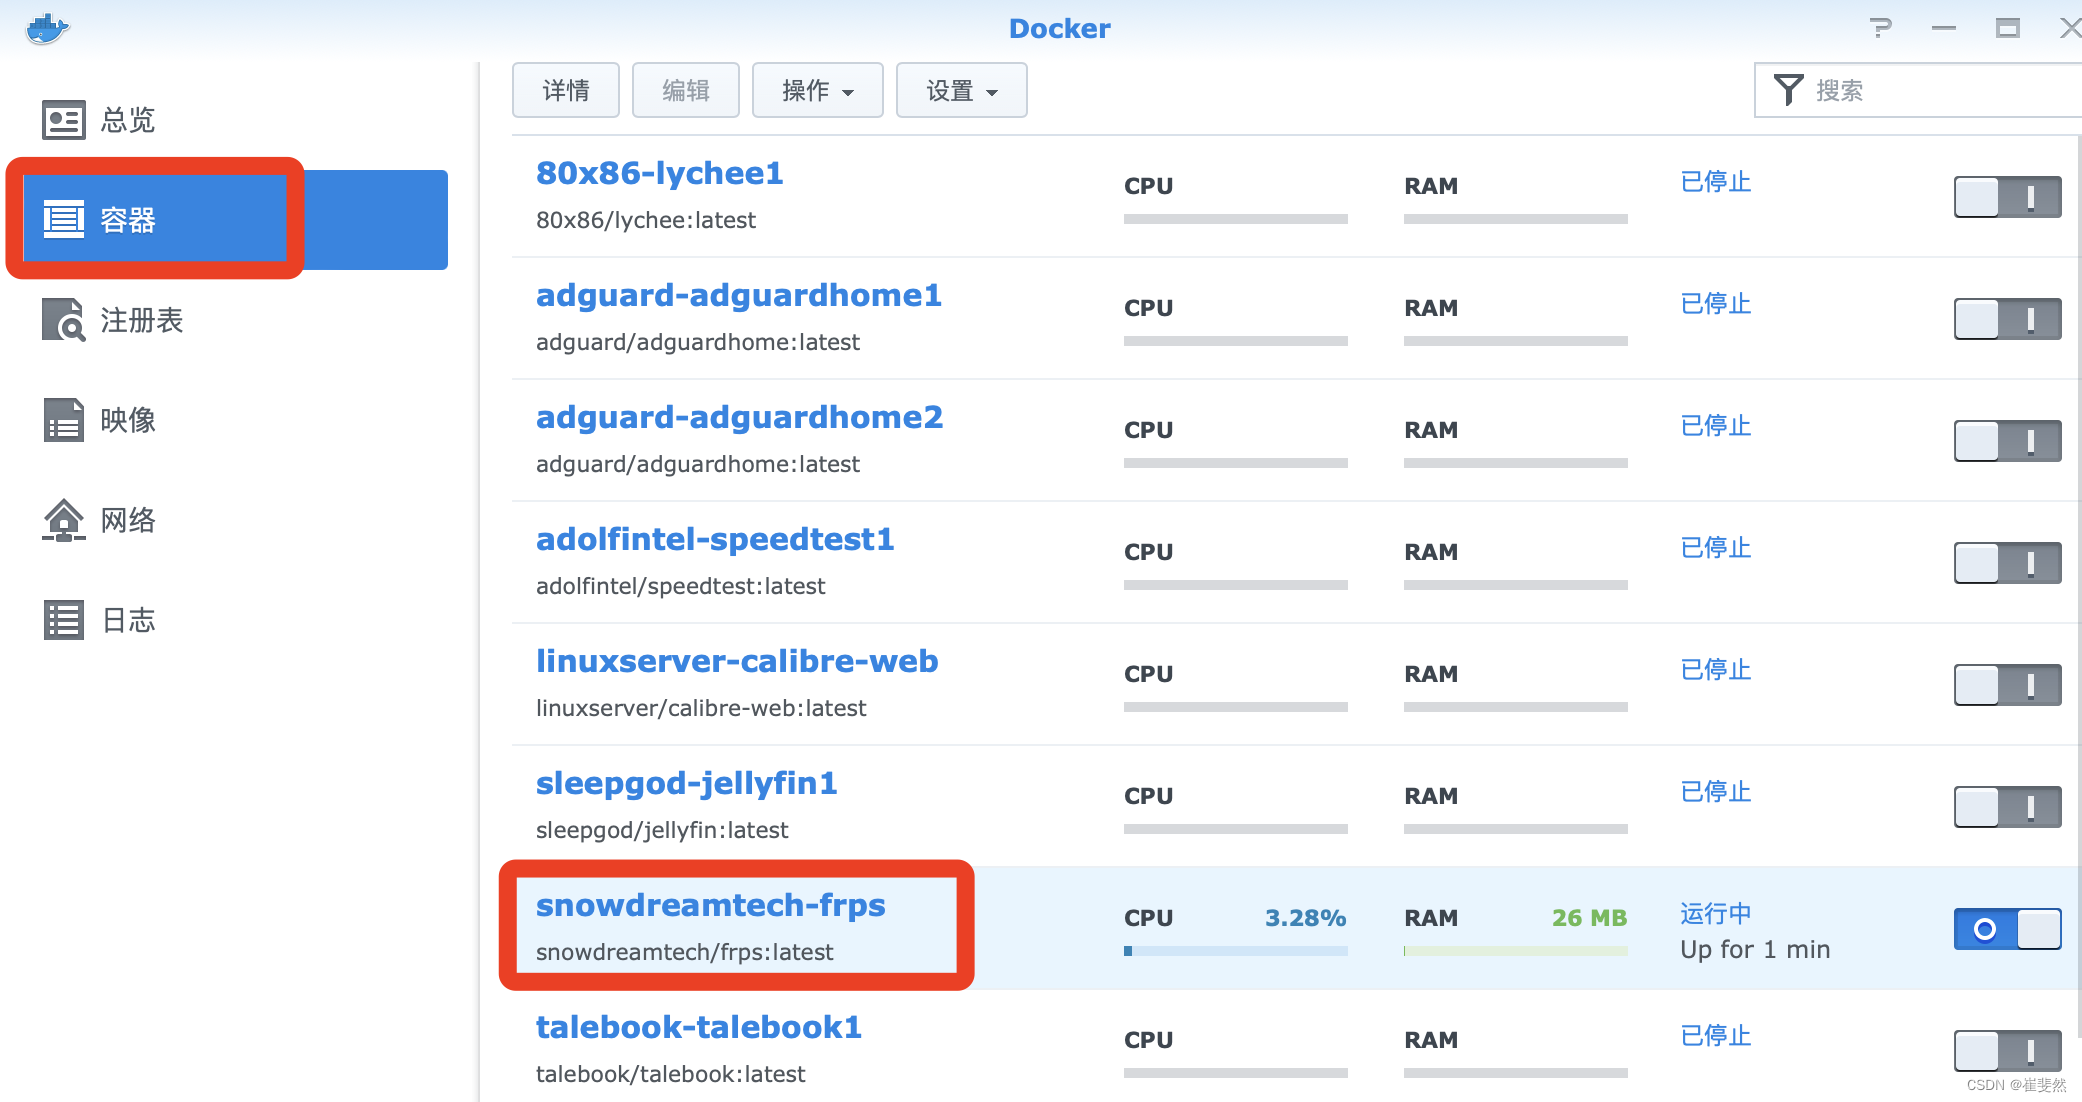This screenshot has height=1102, width=2082.
Task: Open the 80x86-lychee1 container name
Action: tap(660, 173)
